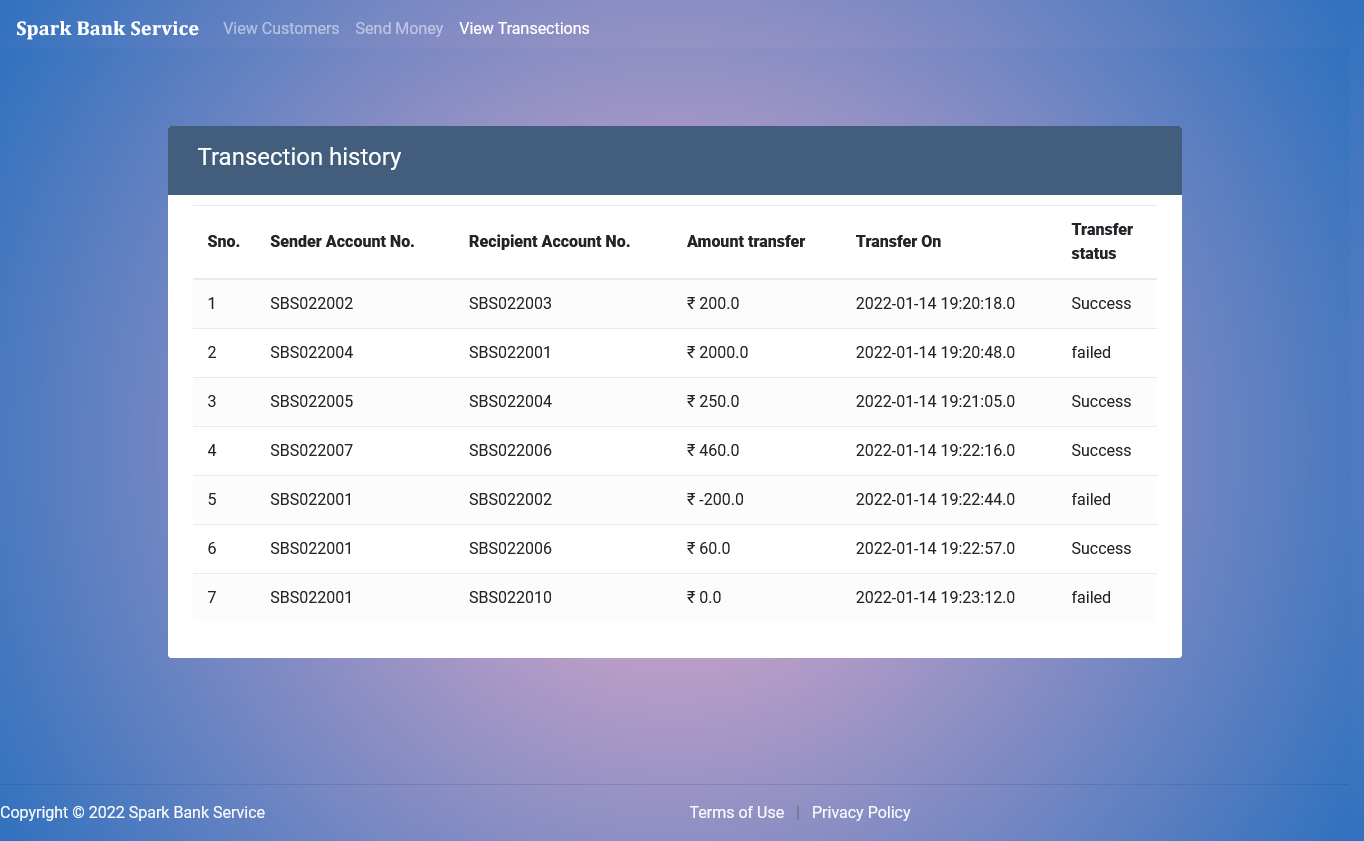1364x841 pixels.
Task: Select the View Transections tab
Action: 524,28
